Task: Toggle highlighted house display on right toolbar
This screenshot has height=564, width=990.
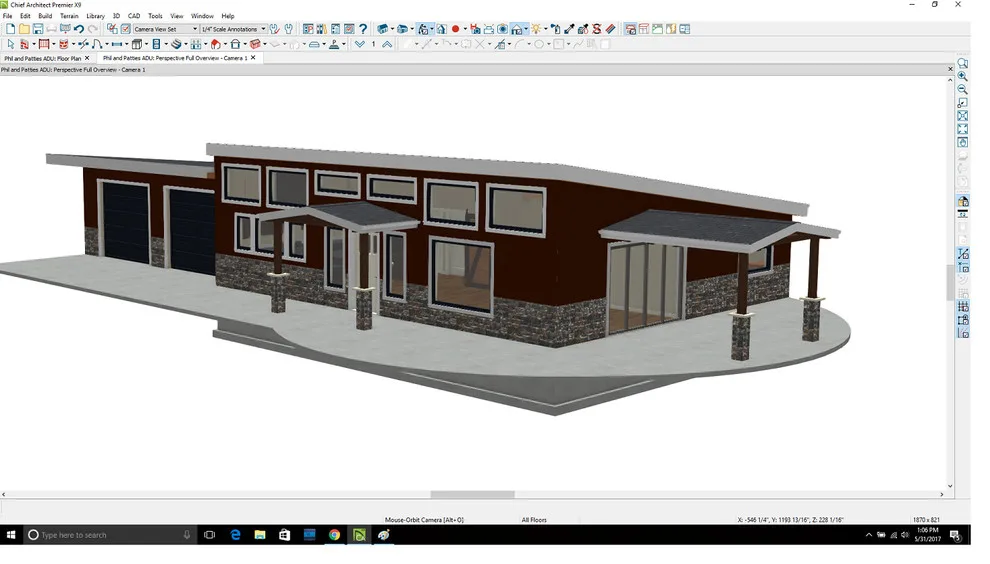Action: click(963, 201)
